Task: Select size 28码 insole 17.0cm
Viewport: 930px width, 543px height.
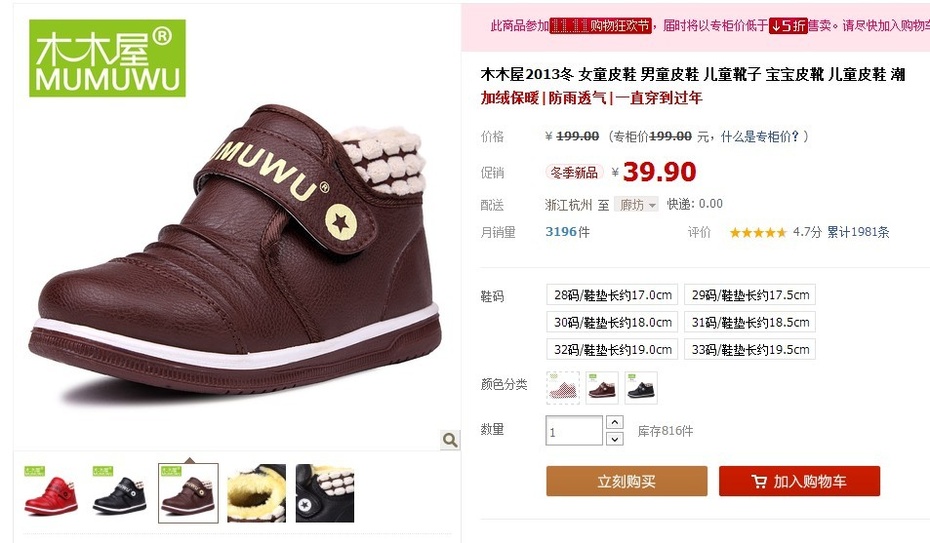Action: click(612, 295)
